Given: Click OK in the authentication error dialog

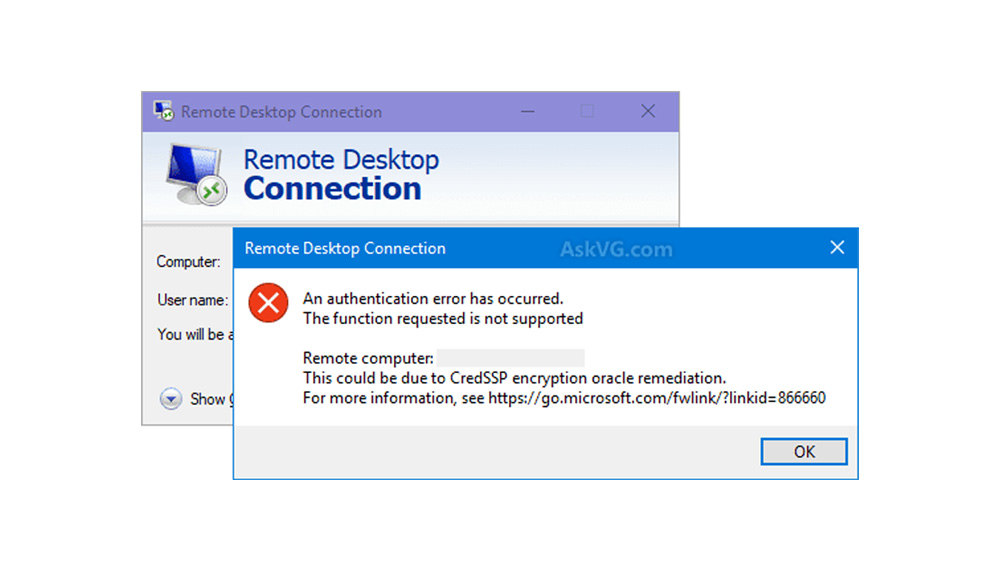Looking at the screenshot, I should [804, 452].
